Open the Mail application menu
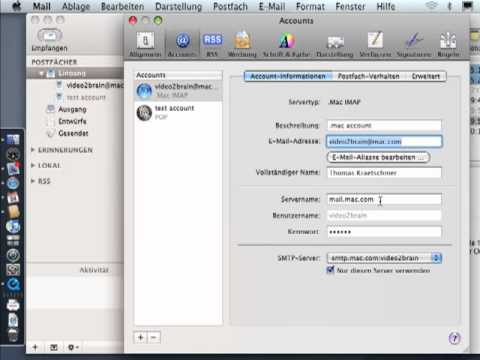The width and height of the screenshot is (480, 360). [42, 6]
